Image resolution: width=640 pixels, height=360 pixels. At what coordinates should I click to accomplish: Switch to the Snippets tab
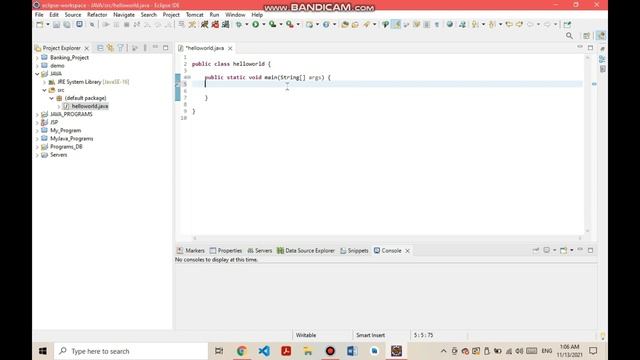(x=354, y=251)
